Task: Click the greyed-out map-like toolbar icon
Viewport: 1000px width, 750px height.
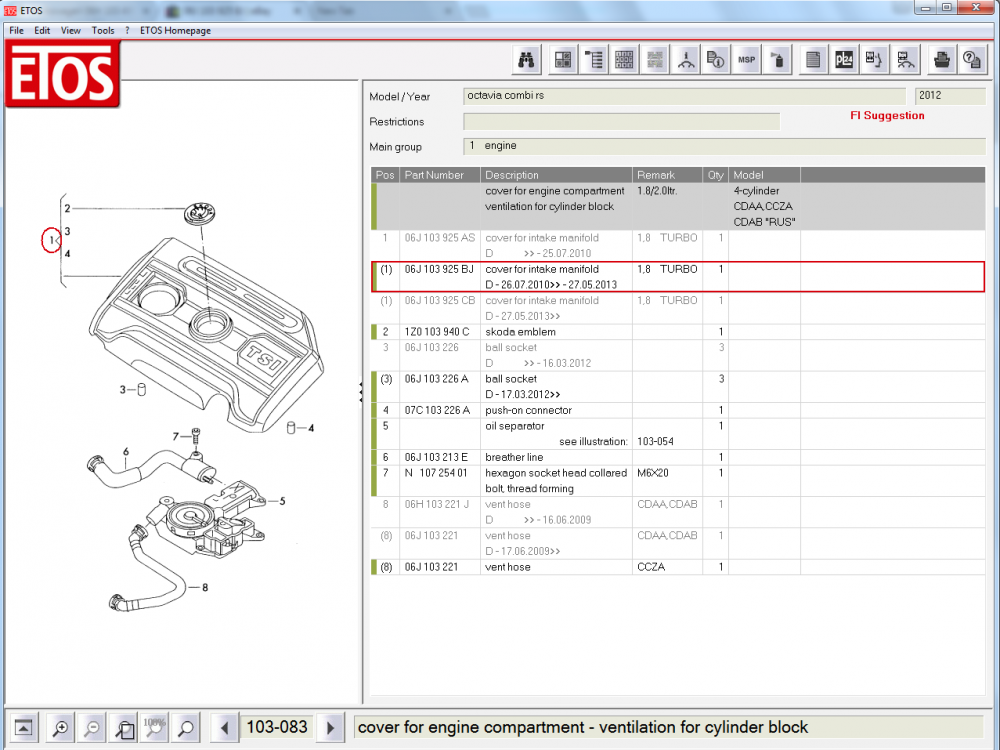Action: [x=654, y=60]
